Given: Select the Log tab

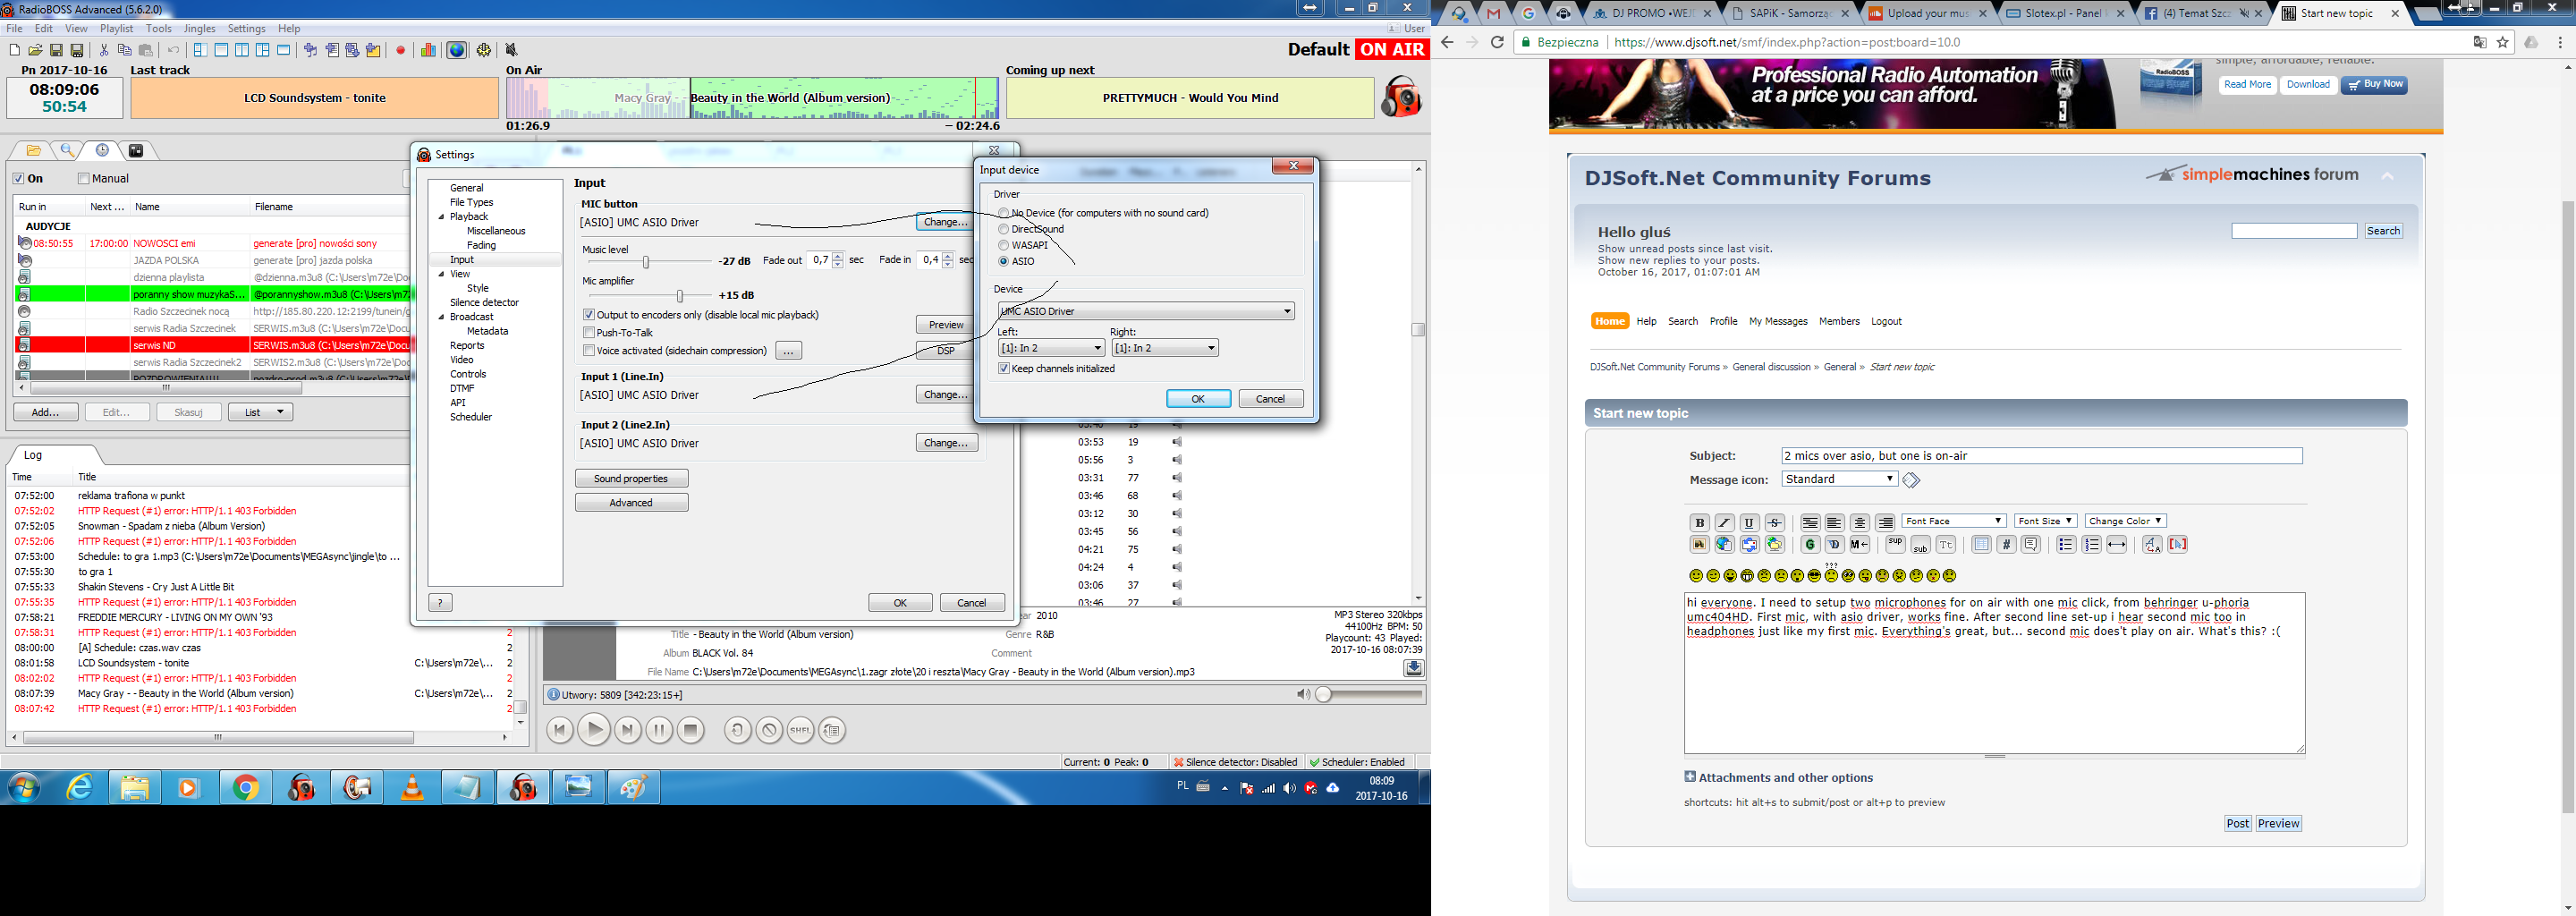Looking at the screenshot, I should 33,455.
